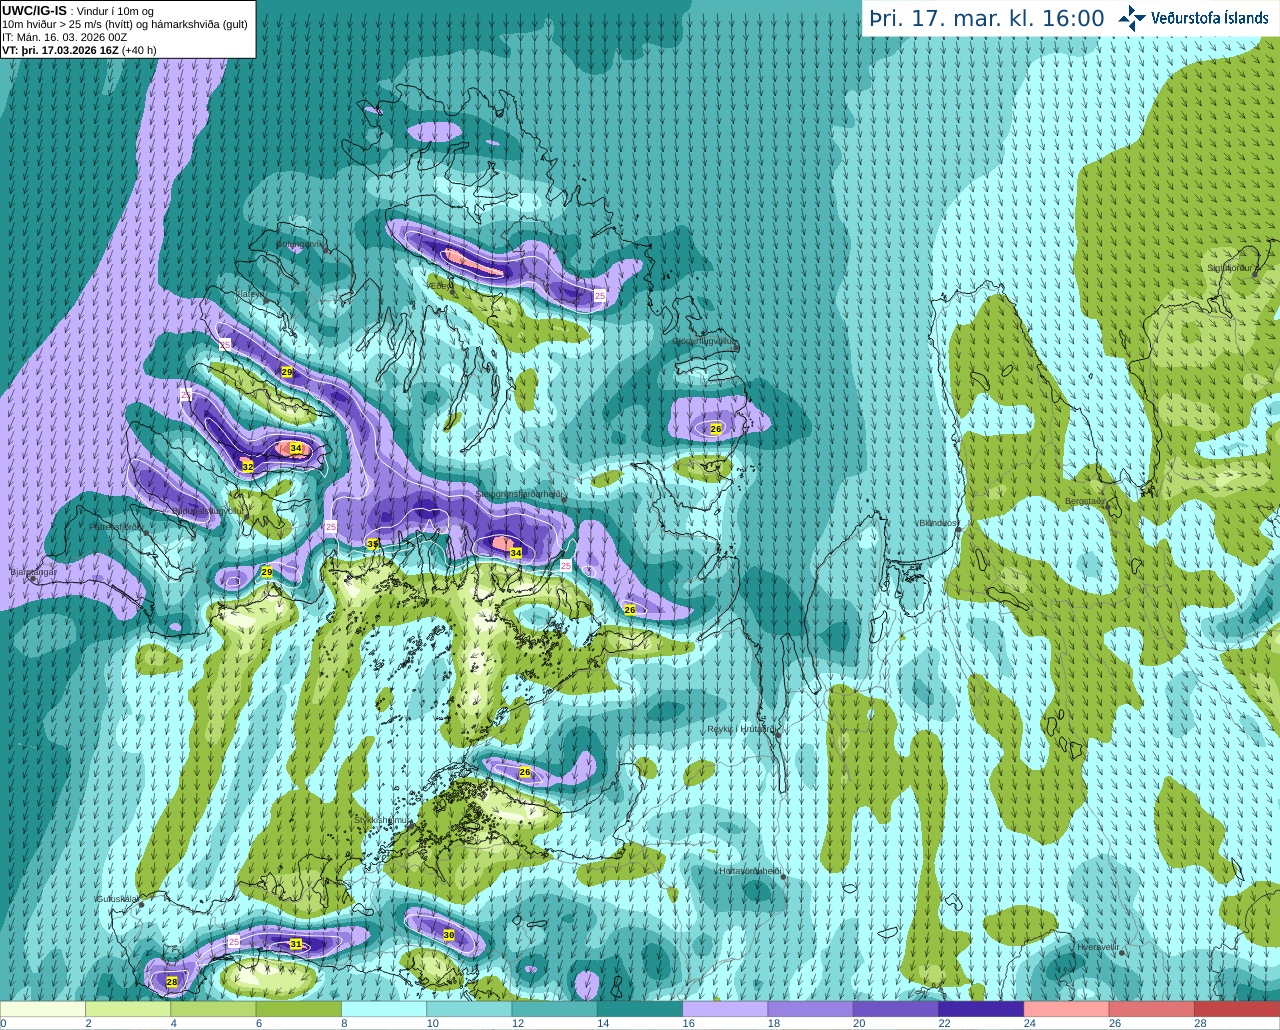Click the Bergstaðir station label

[1085, 501]
